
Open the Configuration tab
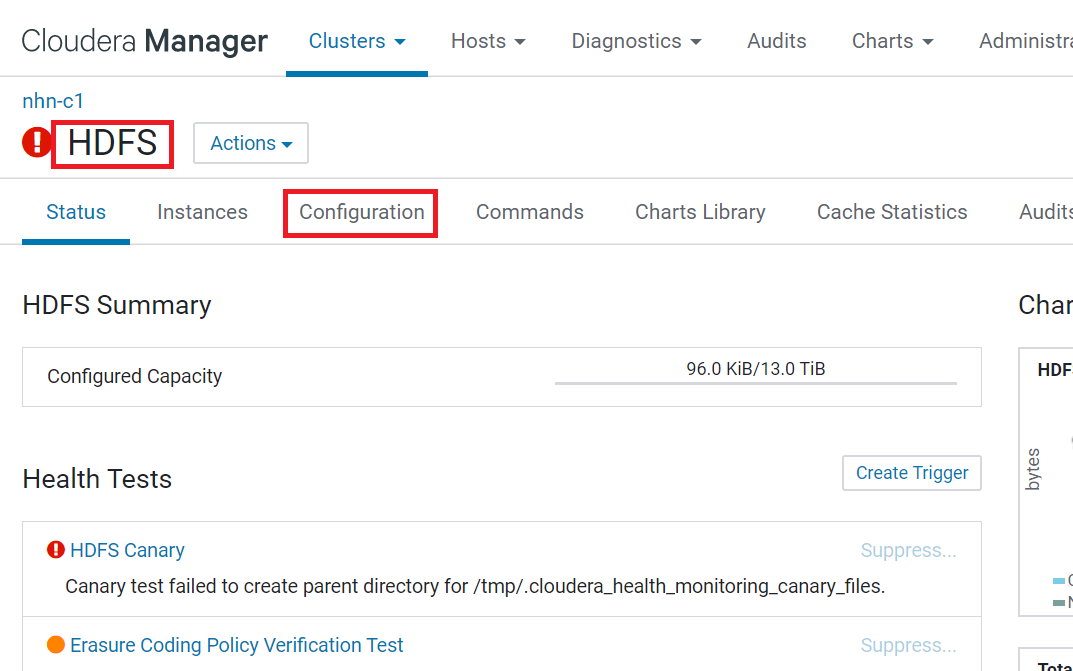pos(361,212)
